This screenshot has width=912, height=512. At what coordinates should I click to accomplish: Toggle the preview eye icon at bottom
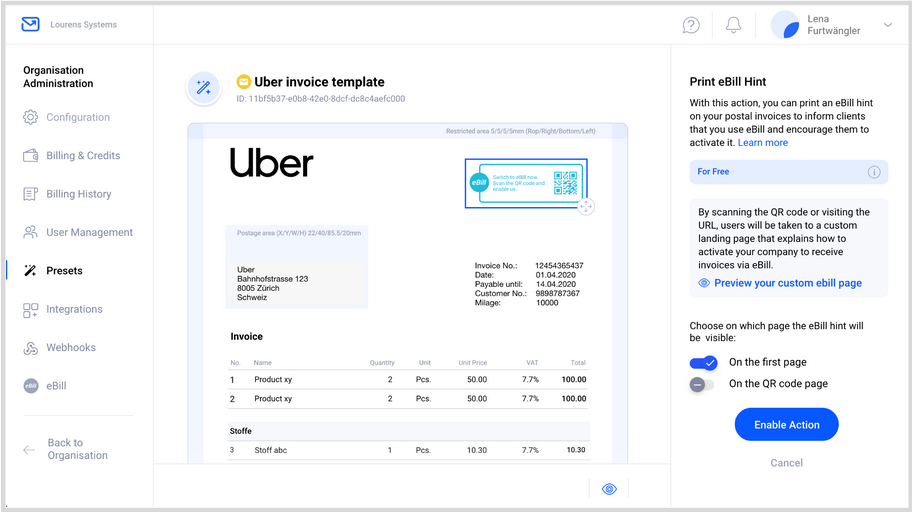609,489
